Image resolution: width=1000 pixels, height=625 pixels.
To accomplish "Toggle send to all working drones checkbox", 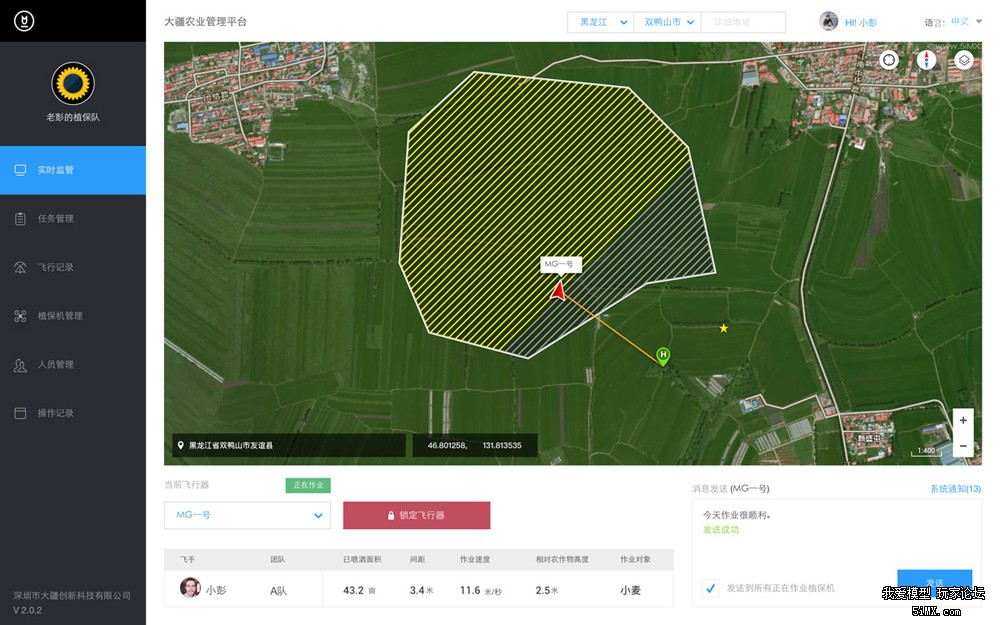I will pyautogui.click(x=711, y=588).
